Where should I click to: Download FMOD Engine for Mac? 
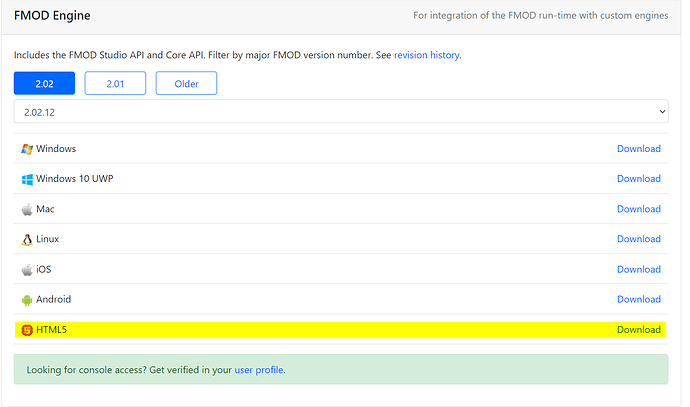[639, 209]
